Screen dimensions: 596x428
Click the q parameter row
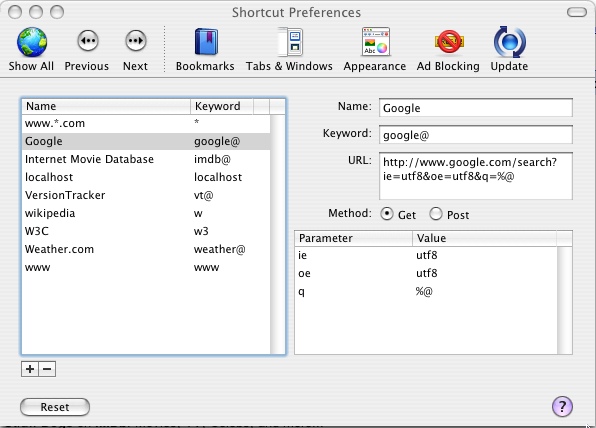pyautogui.click(x=426, y=292)
